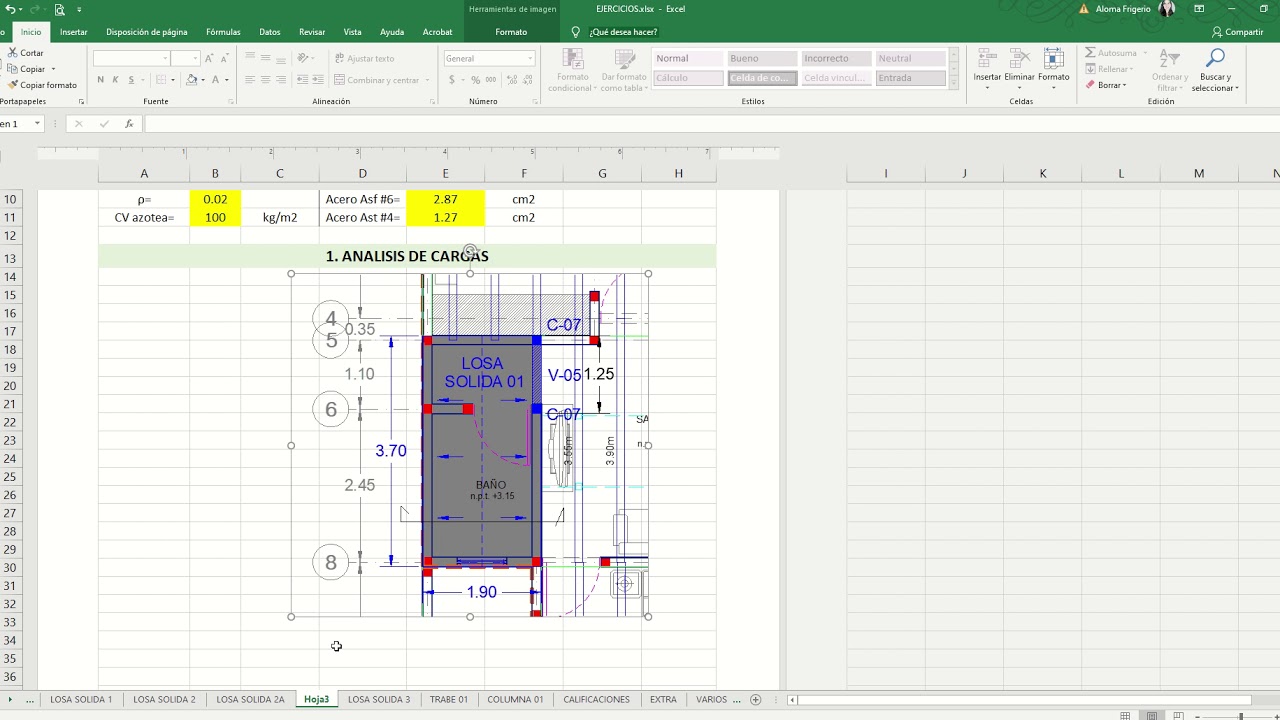Click the Cortar (cut) icon

click(x=12, y=53)
